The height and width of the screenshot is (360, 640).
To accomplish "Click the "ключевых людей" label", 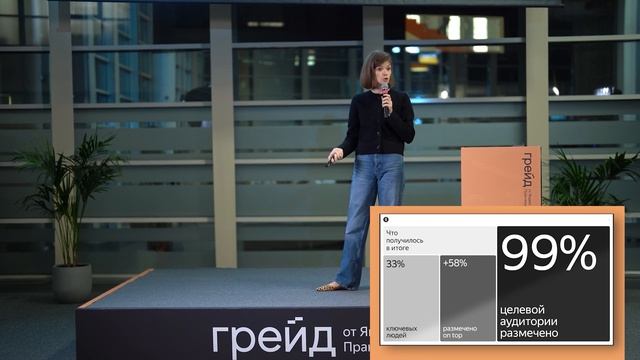I will tap(402, 332).
